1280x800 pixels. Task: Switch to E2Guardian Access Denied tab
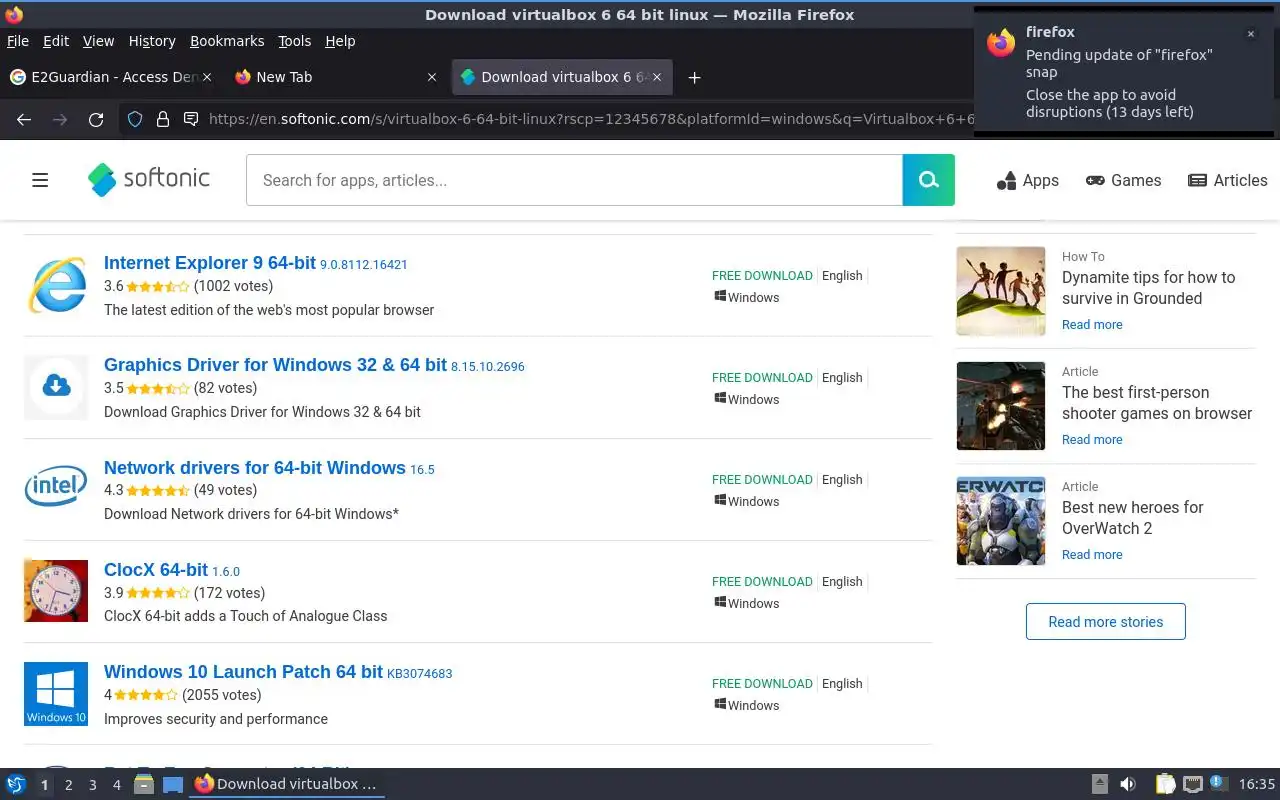click(112, 77)
